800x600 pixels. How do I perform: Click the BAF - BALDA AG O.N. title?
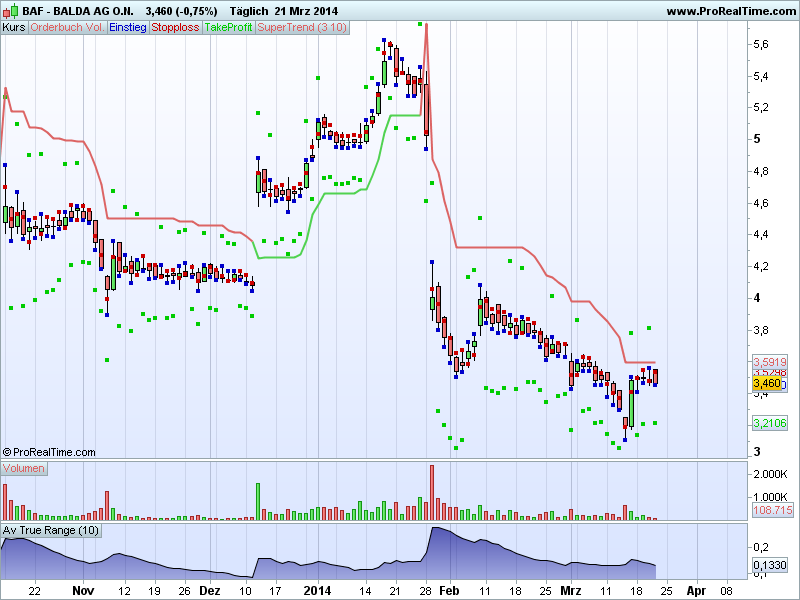coord(79,11)
